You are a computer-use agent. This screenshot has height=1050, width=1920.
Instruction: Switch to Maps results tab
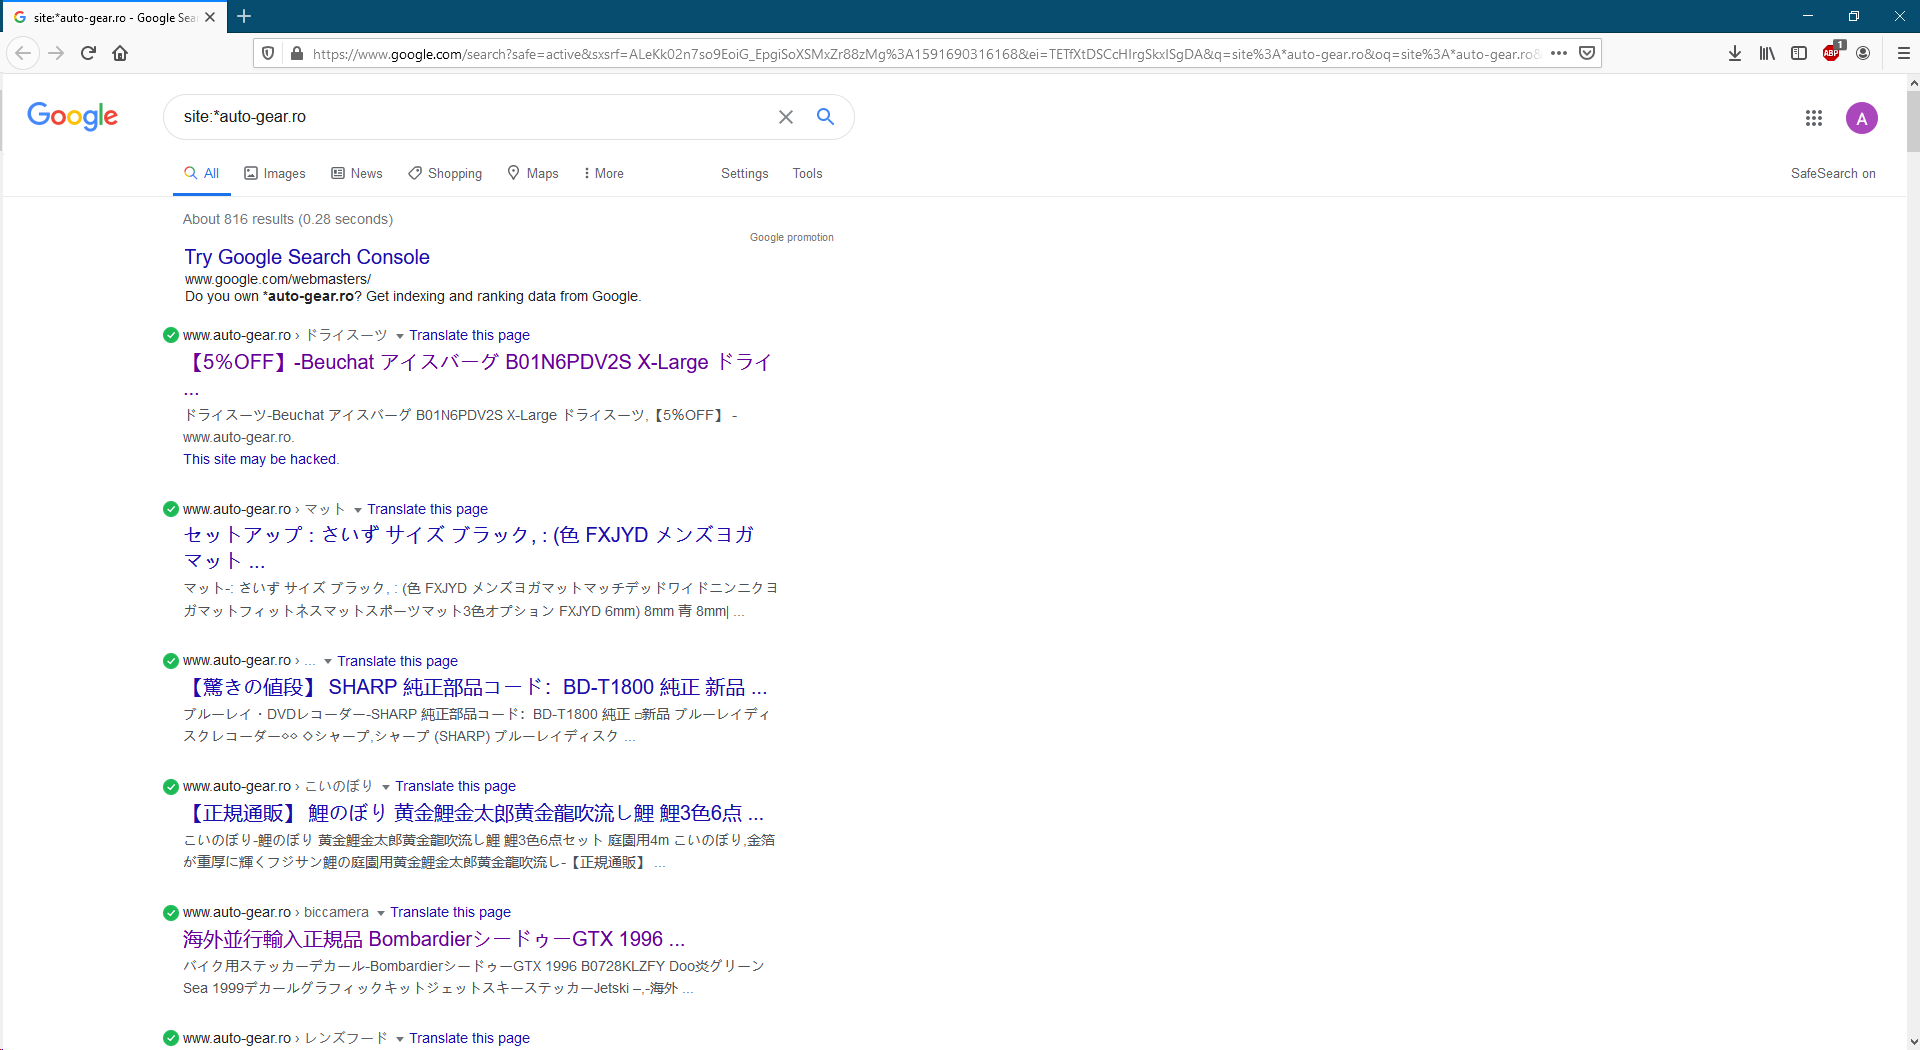tap(533, 173)
